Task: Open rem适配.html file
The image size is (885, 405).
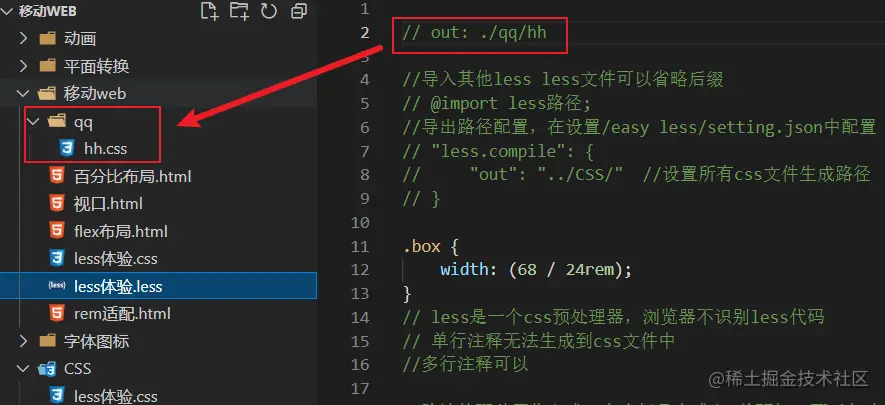Action: (122, 313)
